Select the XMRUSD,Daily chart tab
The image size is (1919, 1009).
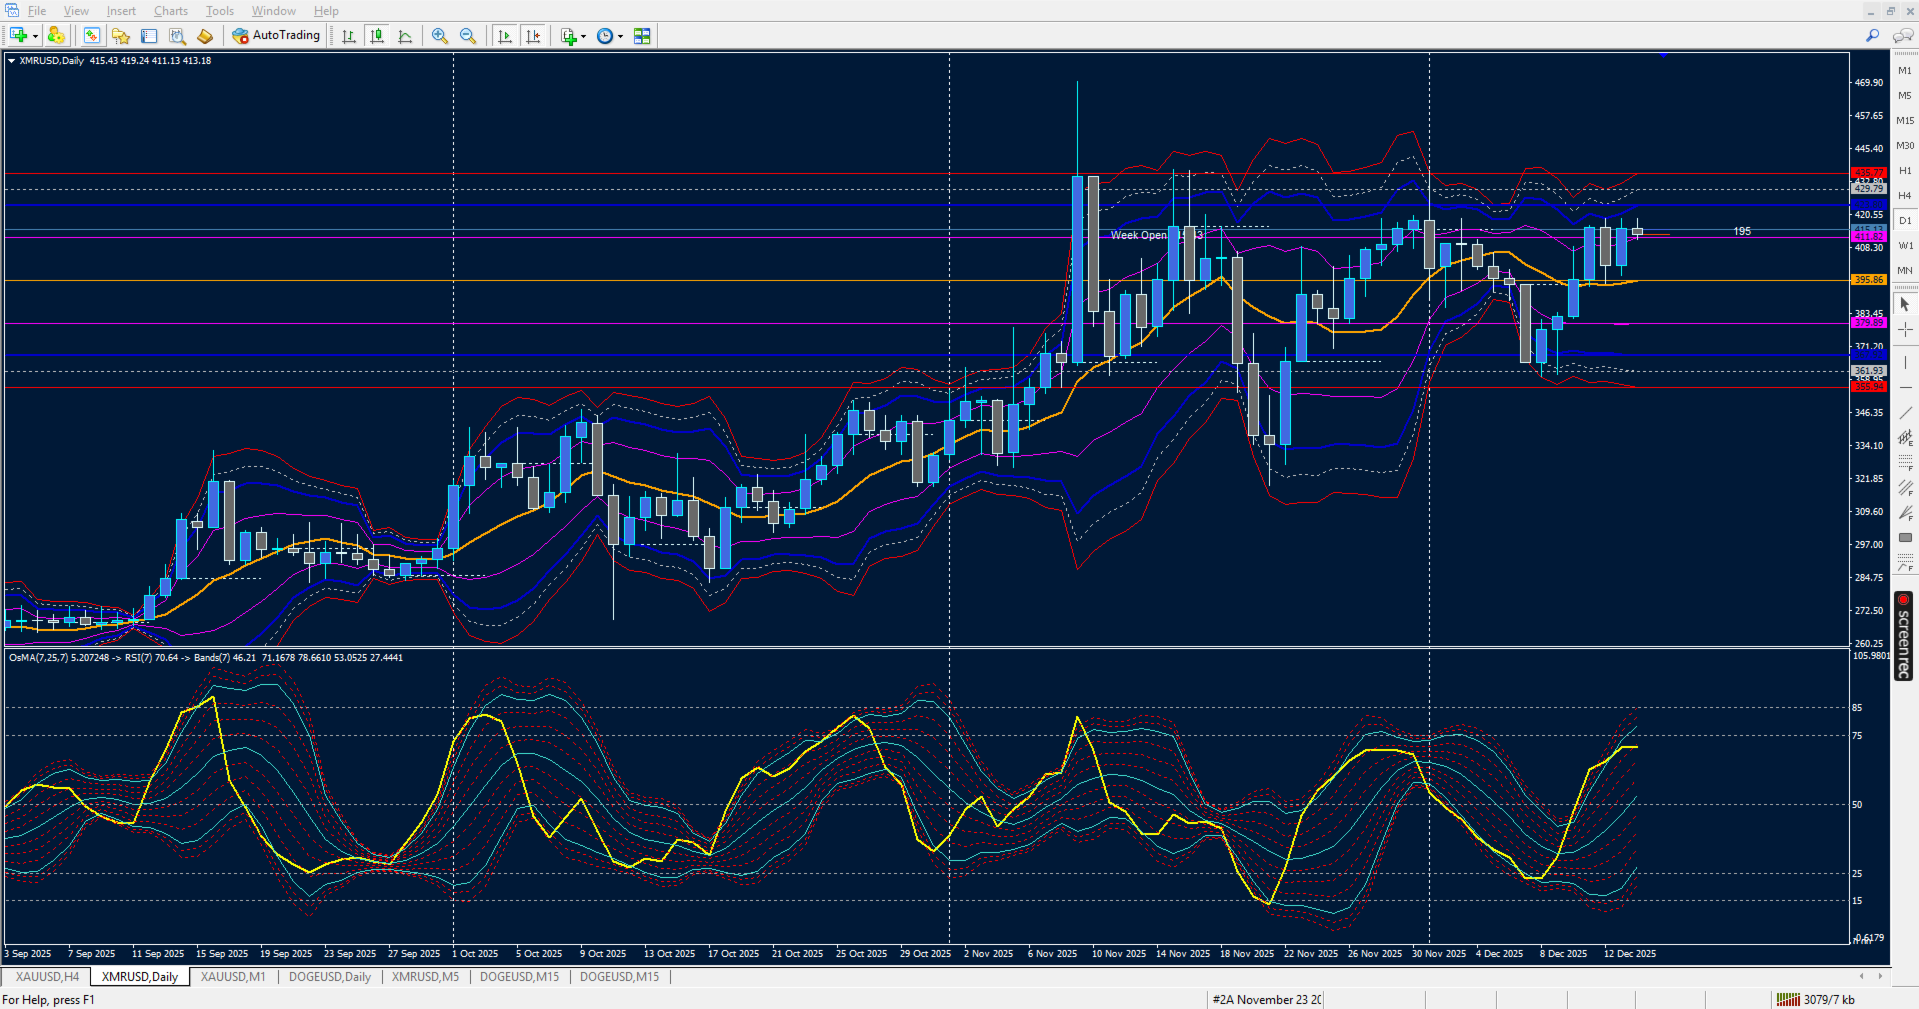(140, 977)
